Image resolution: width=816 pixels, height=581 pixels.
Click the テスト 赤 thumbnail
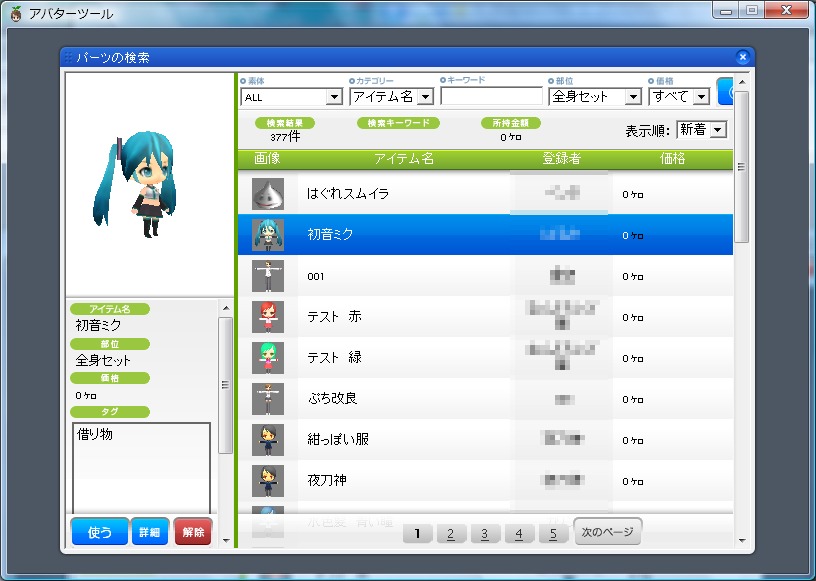[268, 317]
